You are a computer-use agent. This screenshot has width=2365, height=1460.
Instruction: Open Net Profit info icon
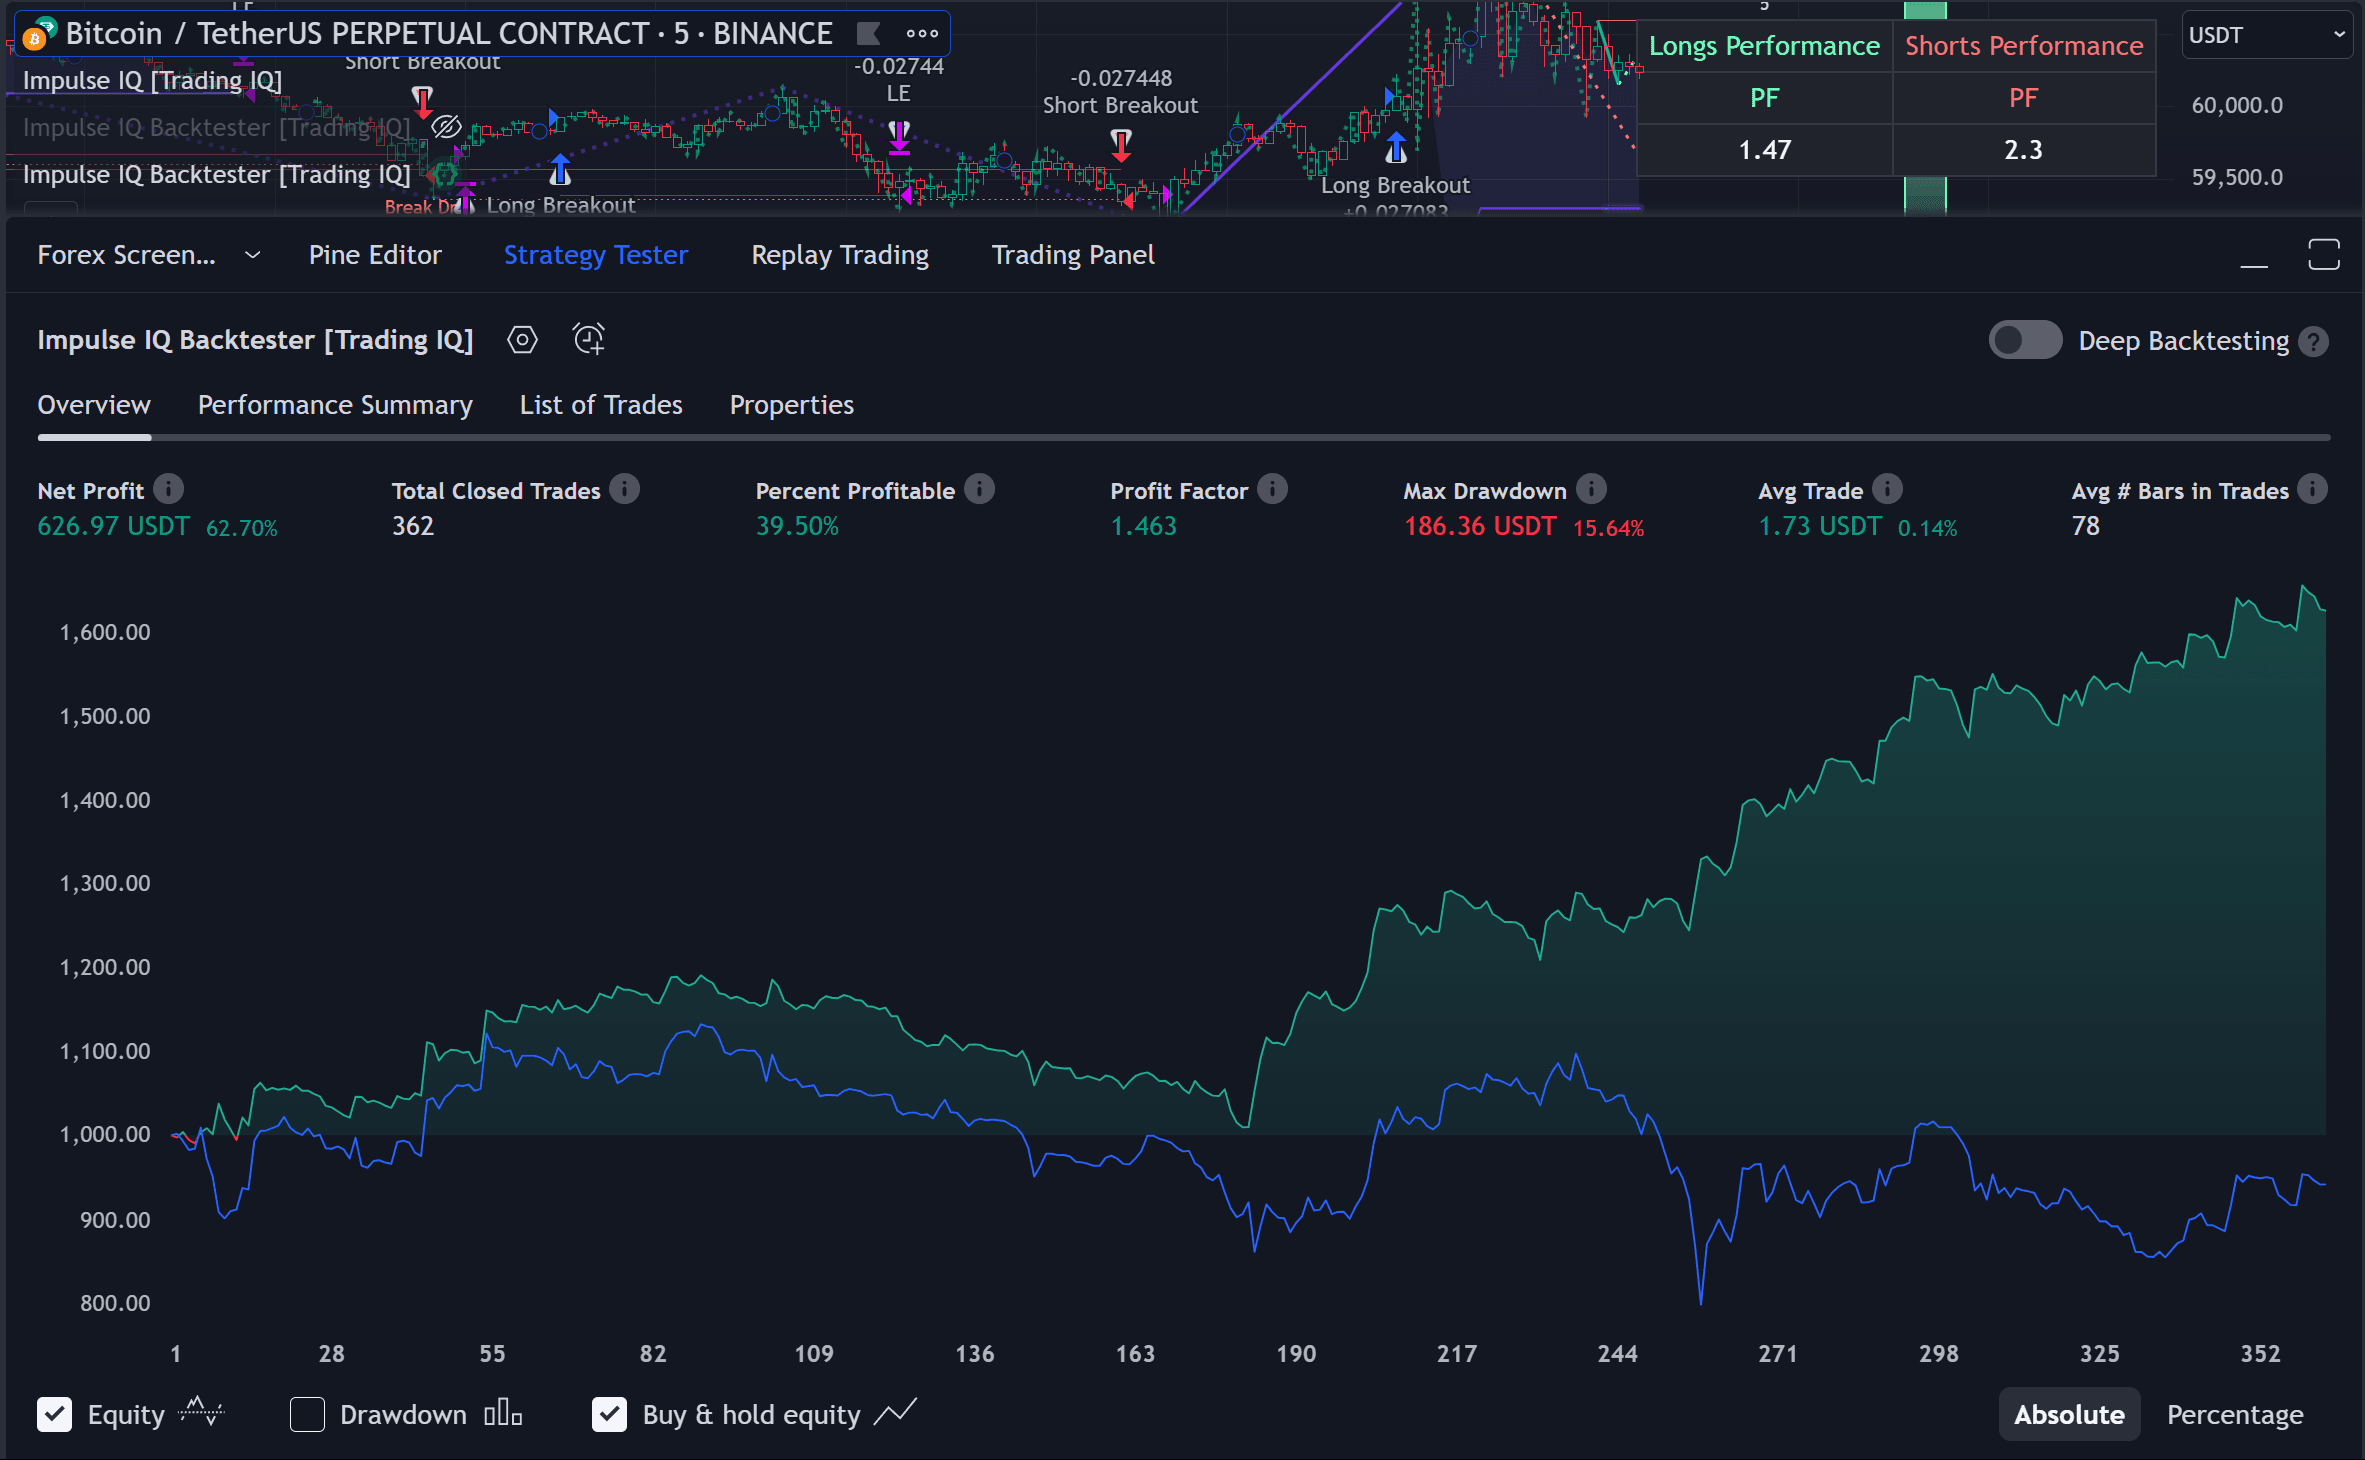click(169, 489)
